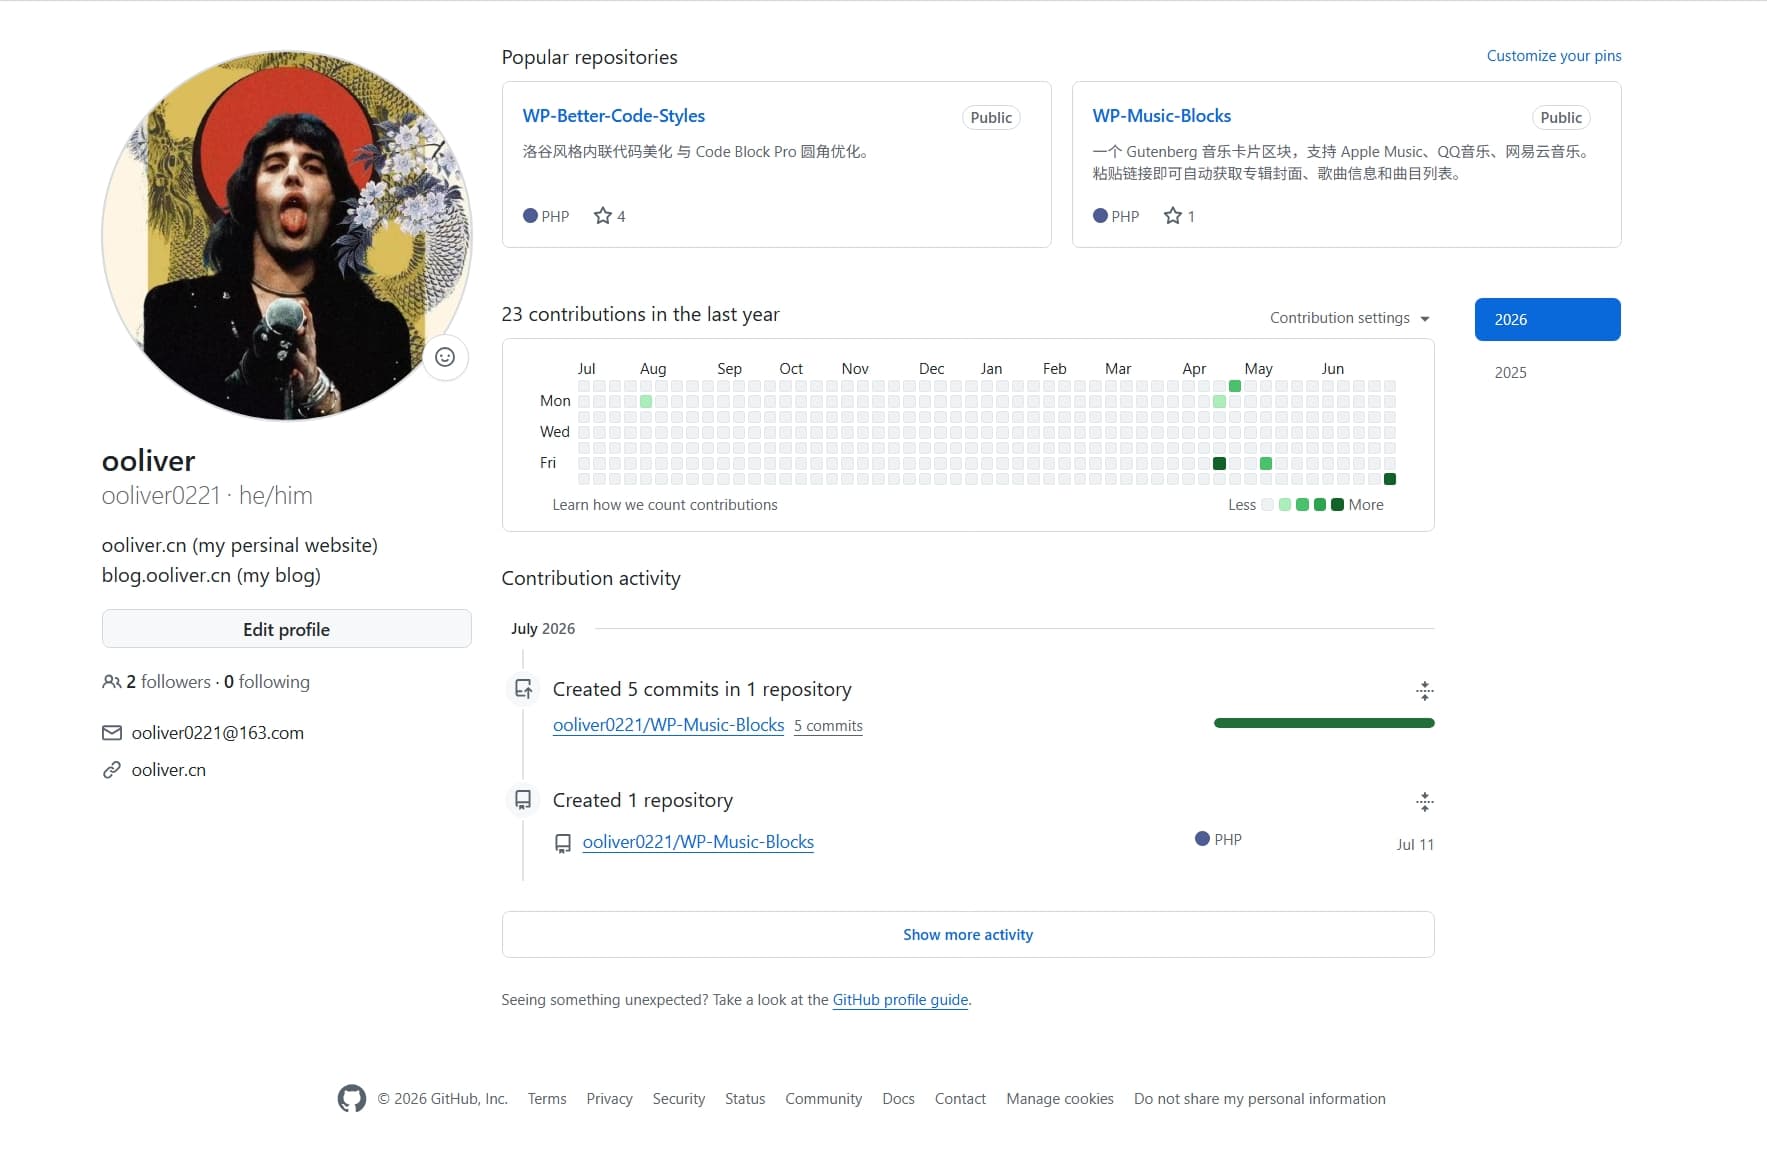Click the dark green last contribution square
This screenshot has width=1767, height=1164.
pos(1389,479)
